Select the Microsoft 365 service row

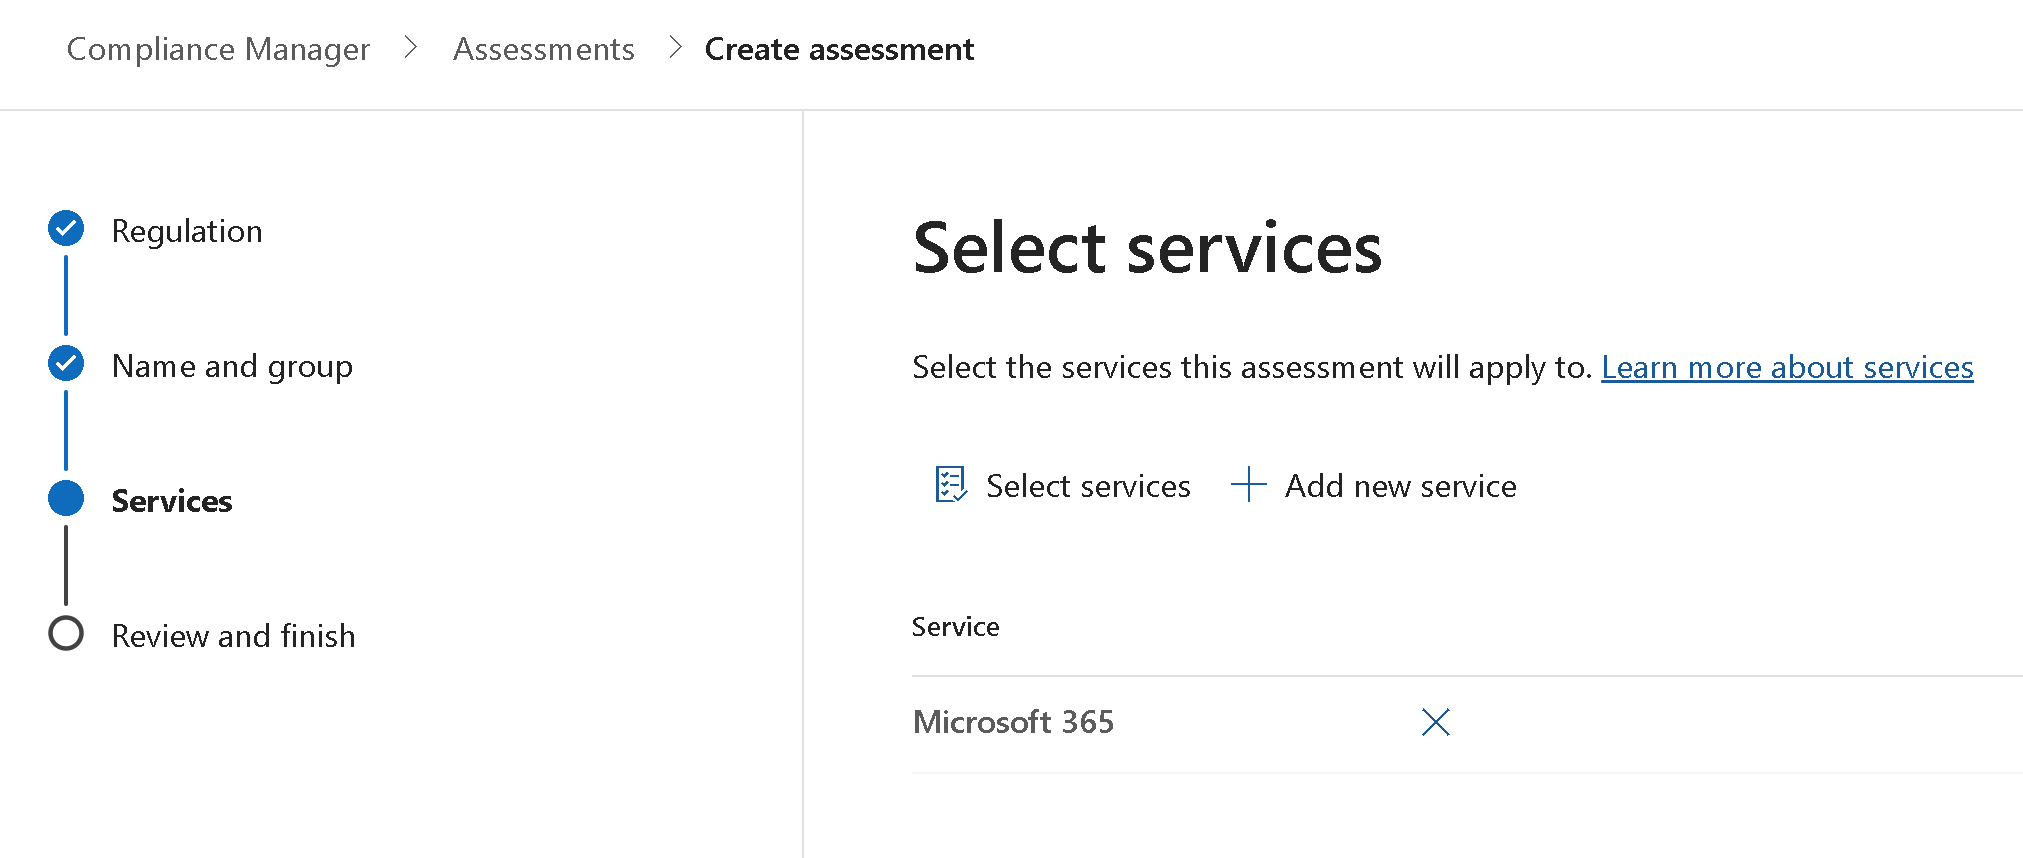click(1013, 722)
